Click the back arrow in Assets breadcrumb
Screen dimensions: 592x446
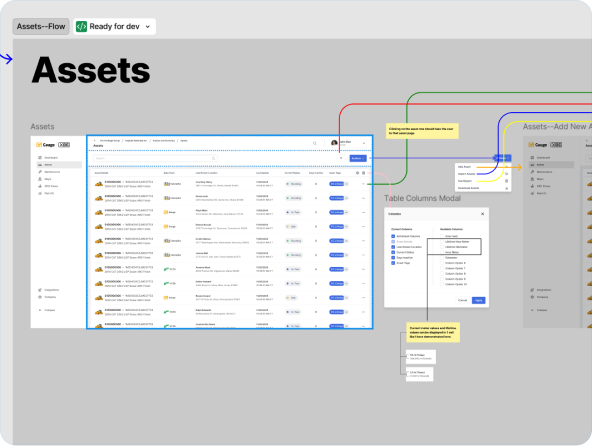(x=94, y=140)
